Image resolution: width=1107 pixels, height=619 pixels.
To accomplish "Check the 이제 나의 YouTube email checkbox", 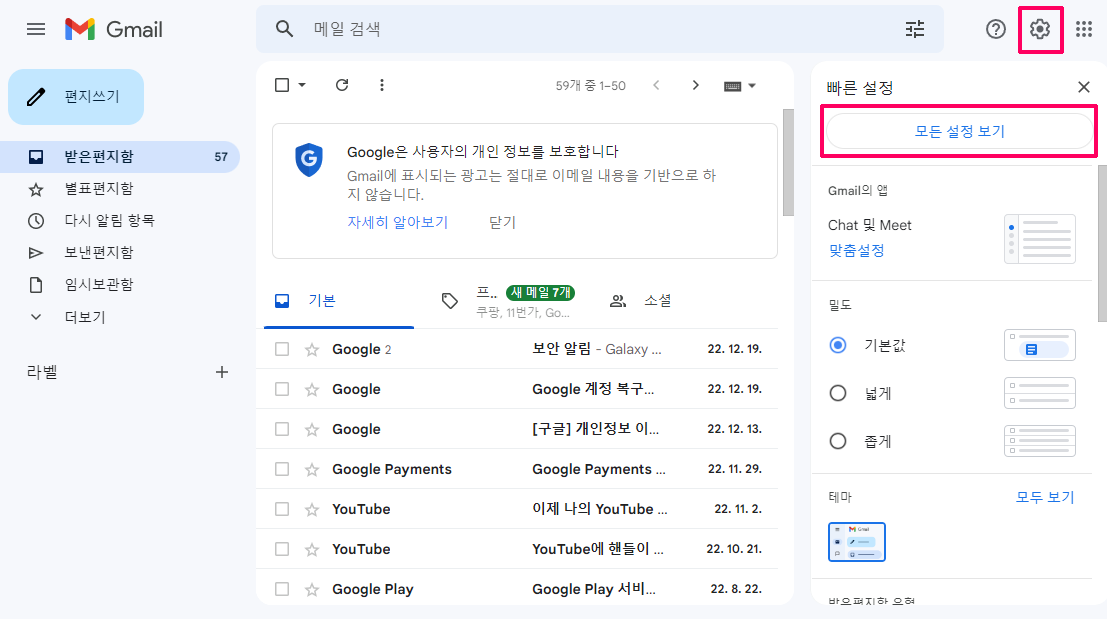I will pos(282,510).
